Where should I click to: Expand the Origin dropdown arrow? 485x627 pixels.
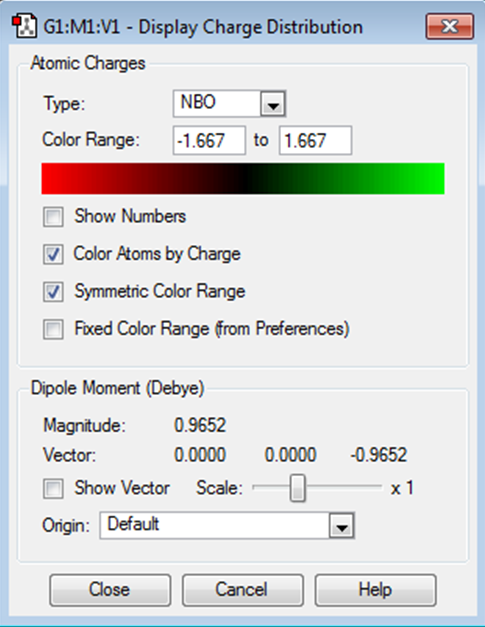coord(341,525)
